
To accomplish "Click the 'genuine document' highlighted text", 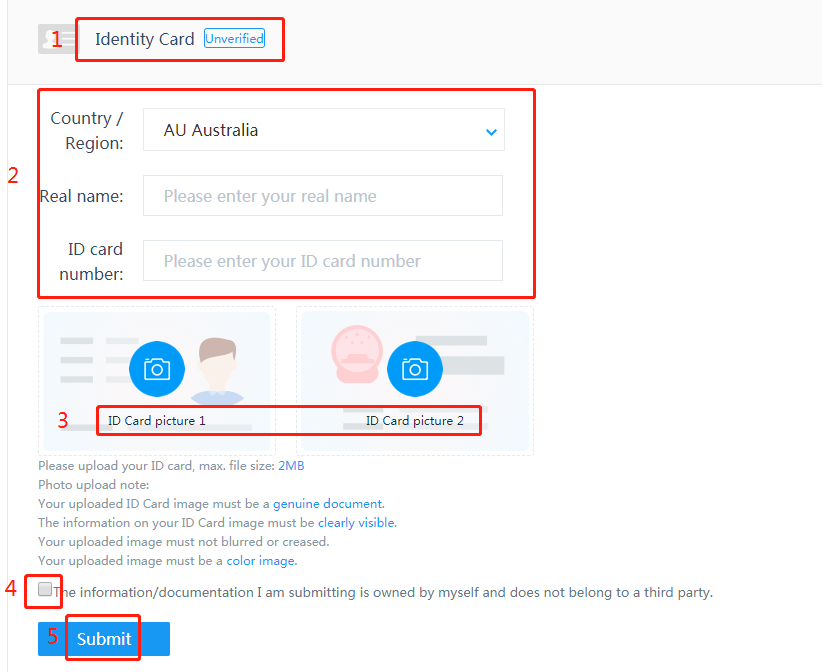I will coord(329,504).
